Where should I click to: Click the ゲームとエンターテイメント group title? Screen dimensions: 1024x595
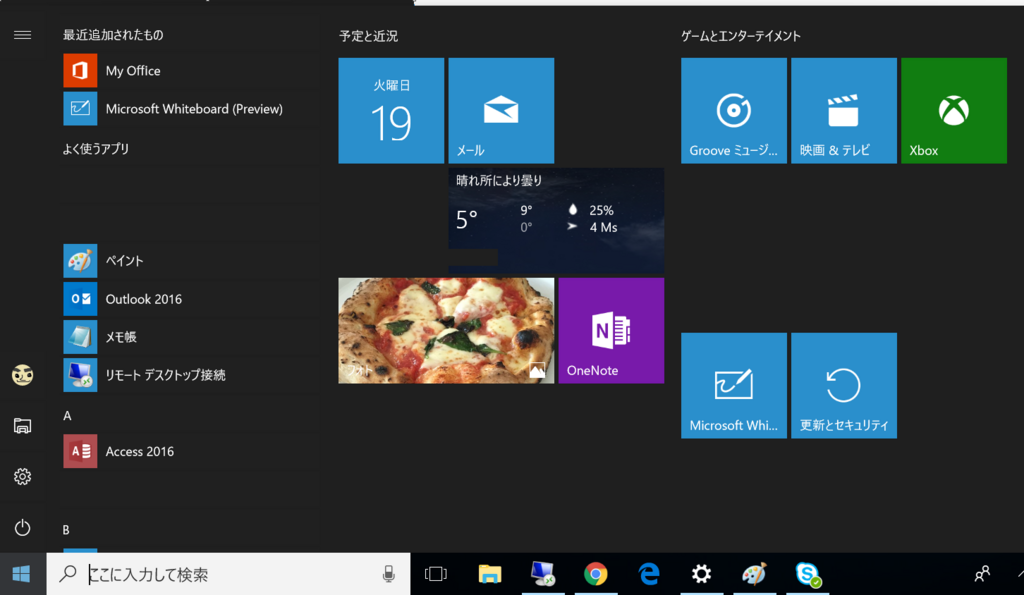[x=741, y=36]
